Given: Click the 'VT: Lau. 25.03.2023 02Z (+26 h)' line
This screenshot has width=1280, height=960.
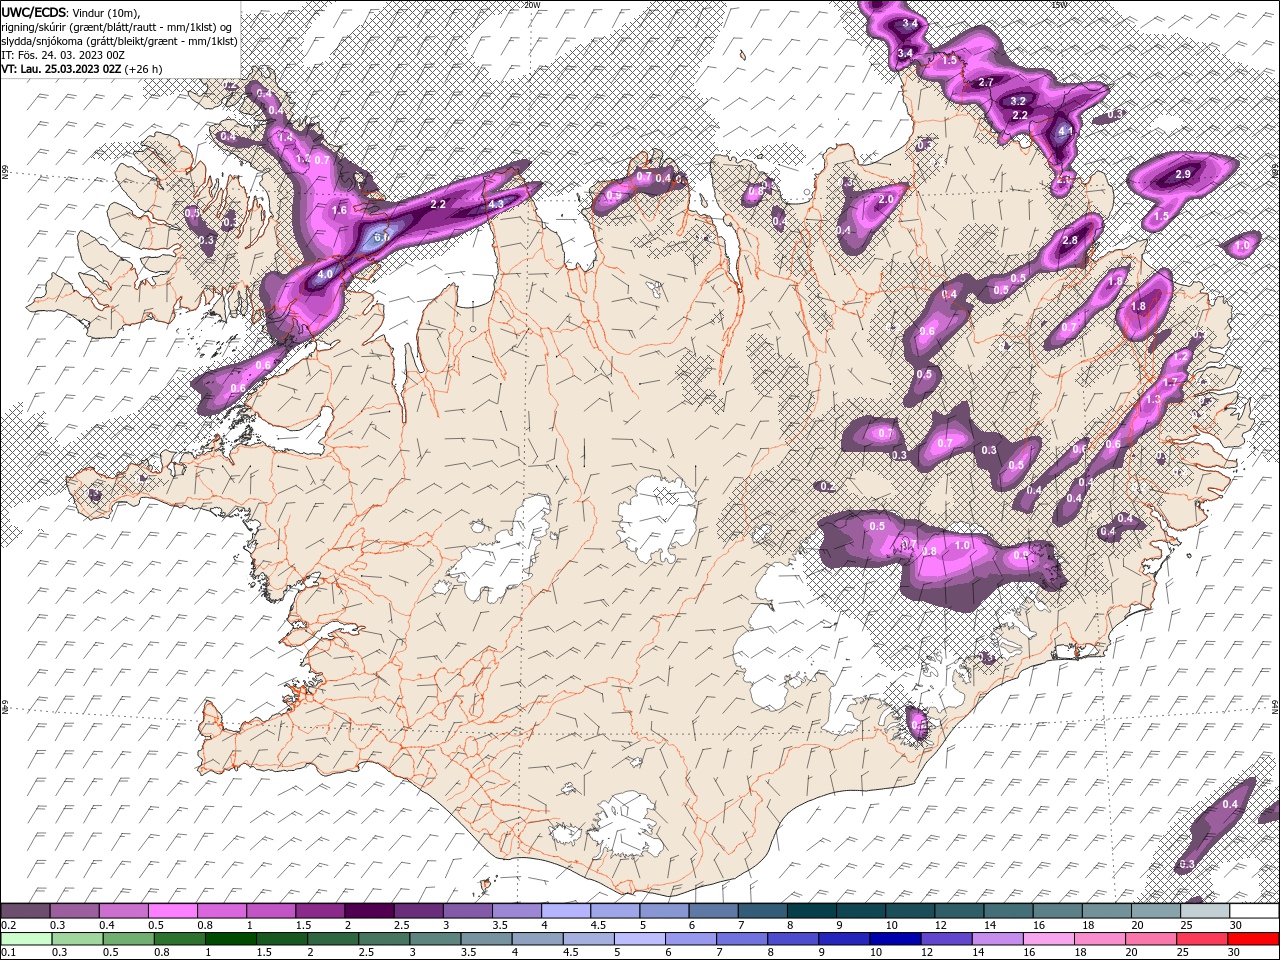Looking at the screenshot, I should click(82, 69).
